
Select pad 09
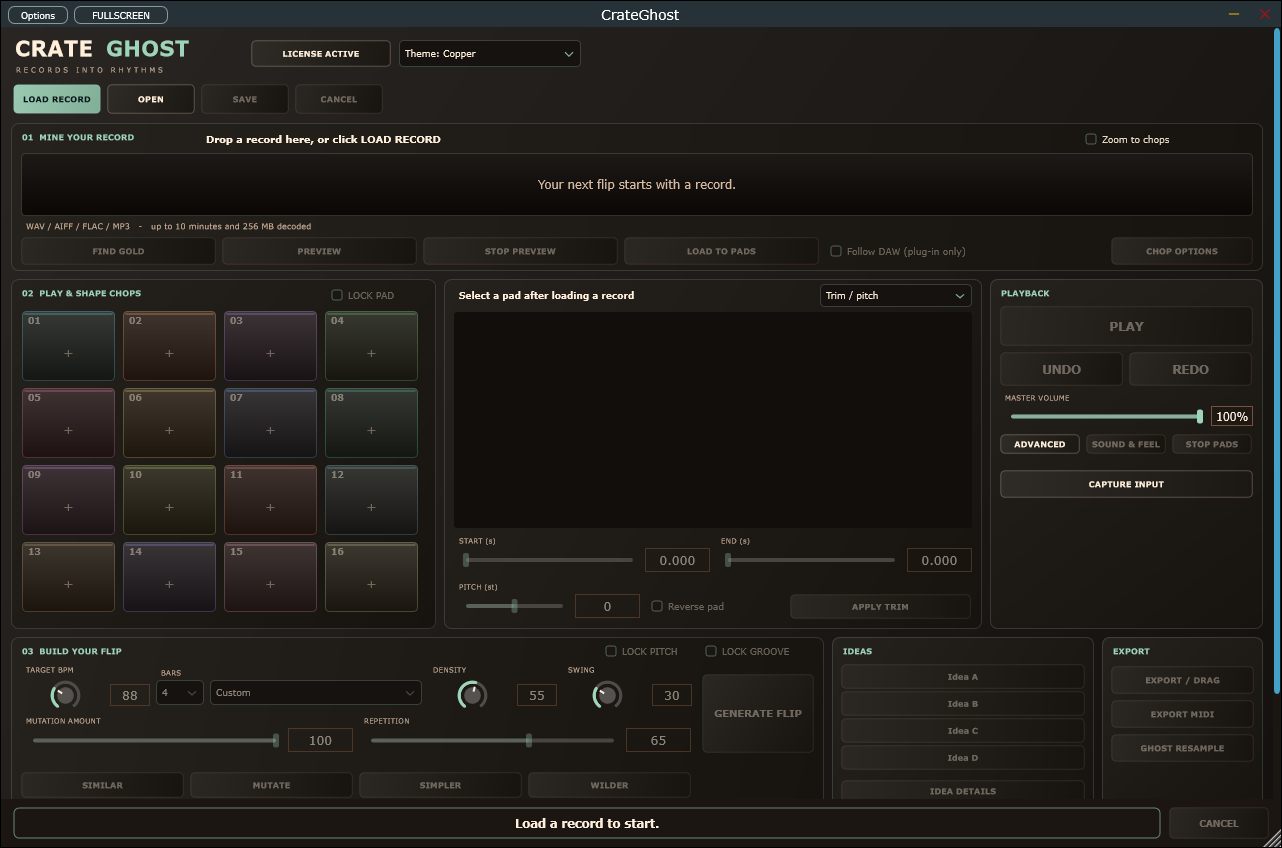(68, 500)
